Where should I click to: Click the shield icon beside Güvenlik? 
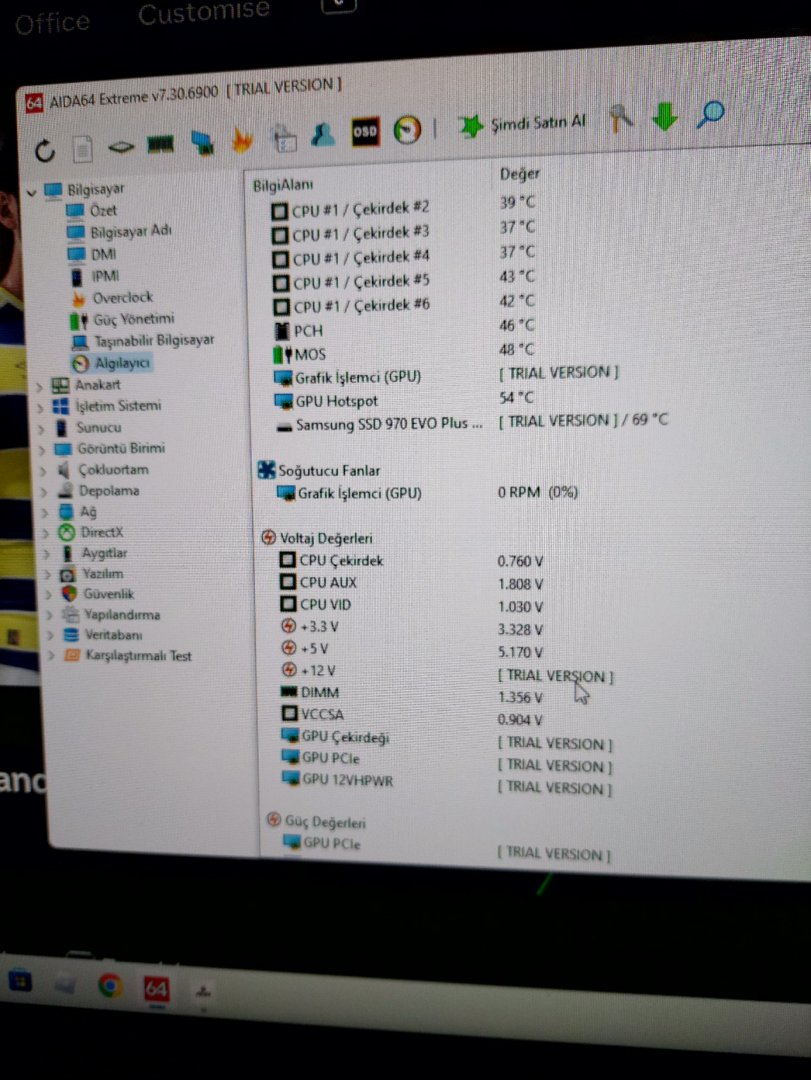[x=69, y=594]
